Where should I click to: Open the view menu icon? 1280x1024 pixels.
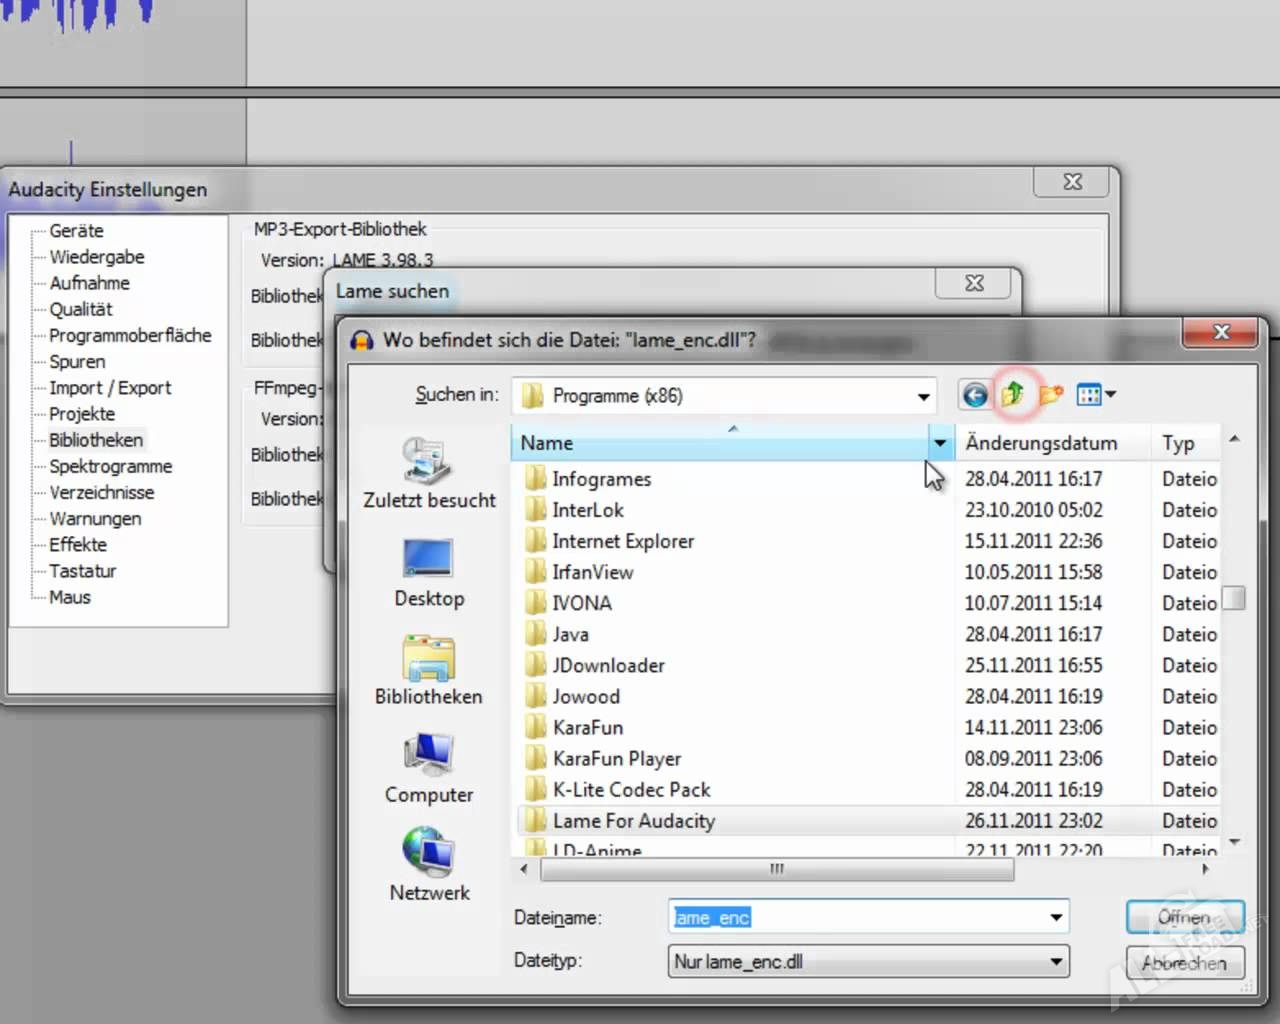[x=1095, y=395]
